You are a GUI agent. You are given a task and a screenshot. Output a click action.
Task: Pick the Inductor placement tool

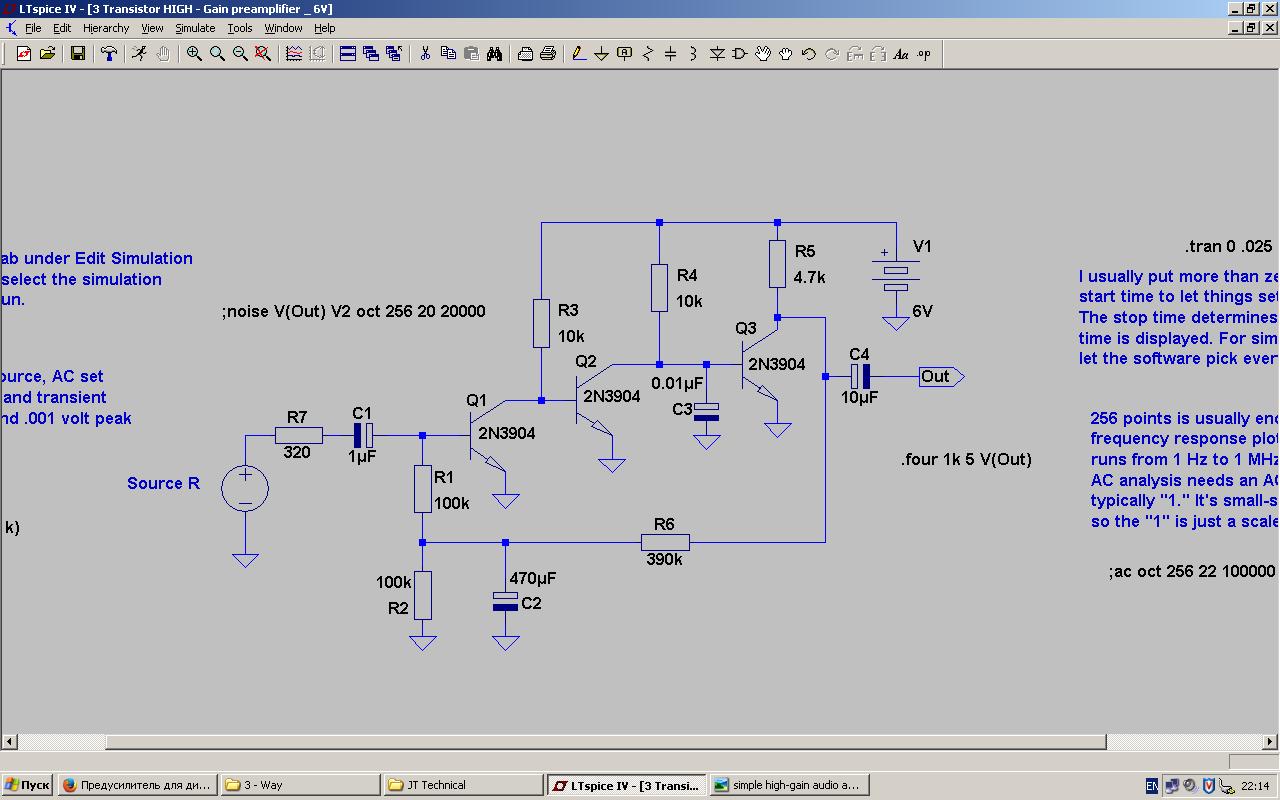click(693, 54)
